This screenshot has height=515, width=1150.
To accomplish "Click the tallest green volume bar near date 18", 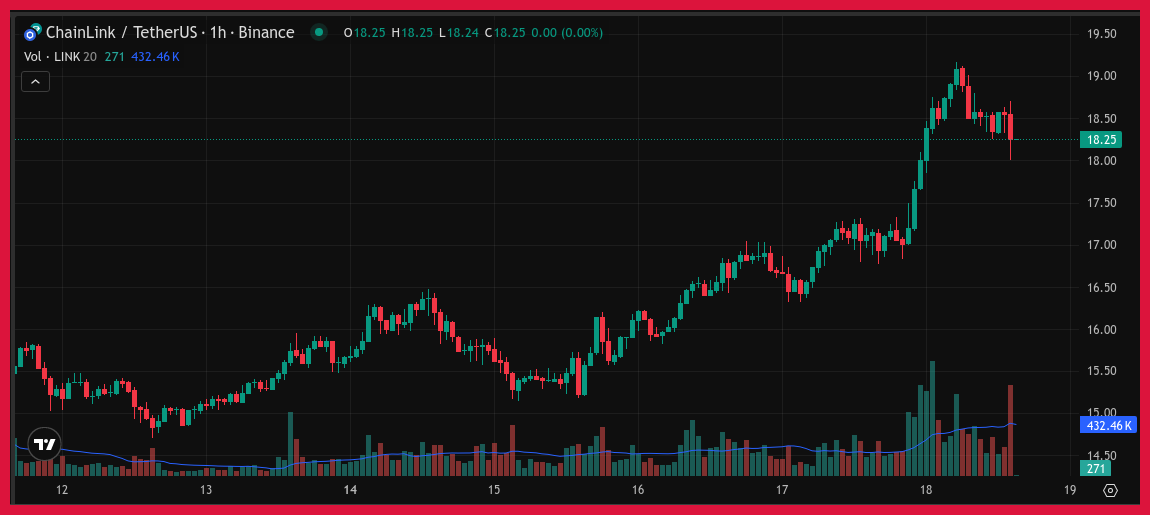I will point(932,418).
